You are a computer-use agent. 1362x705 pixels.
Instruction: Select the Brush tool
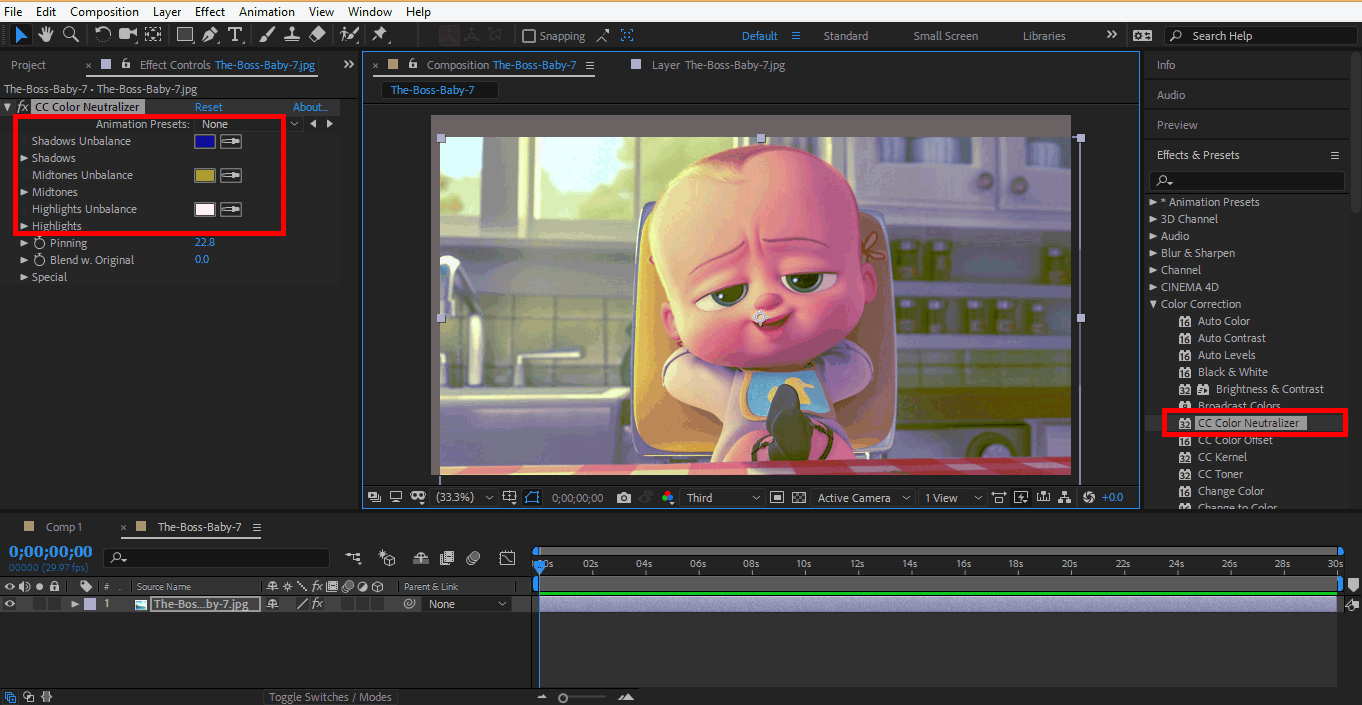(x=267, y=35)
